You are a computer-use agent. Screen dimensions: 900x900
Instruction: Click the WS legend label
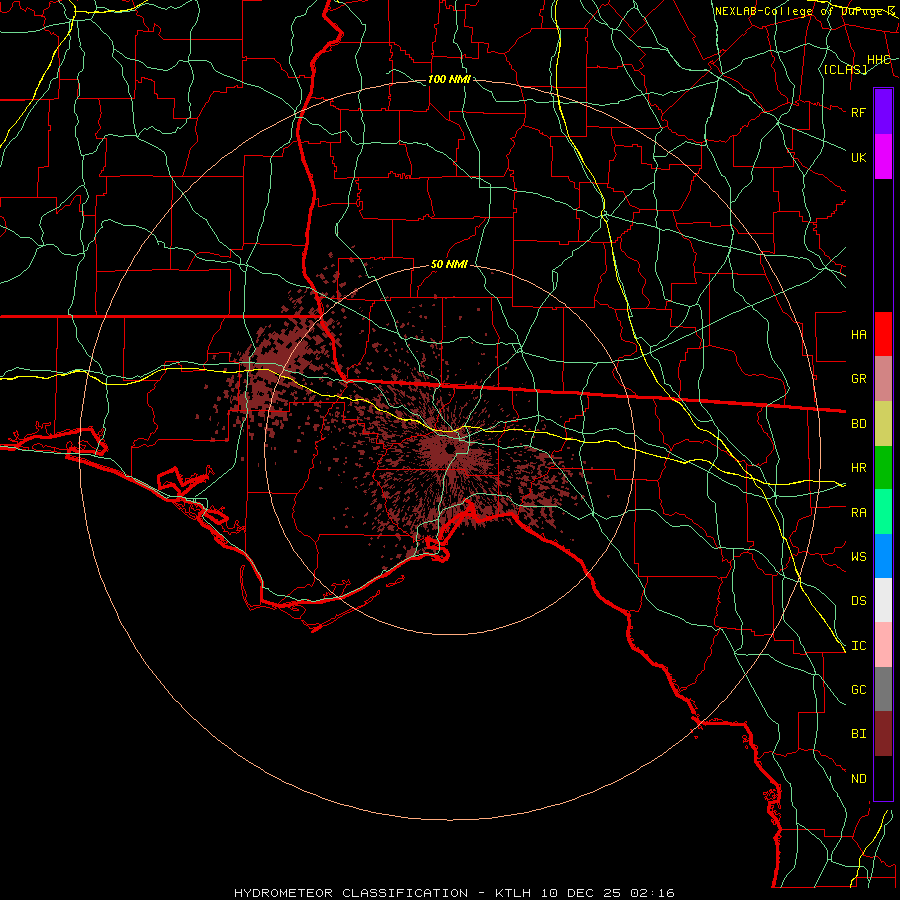[x=859, y=557]
